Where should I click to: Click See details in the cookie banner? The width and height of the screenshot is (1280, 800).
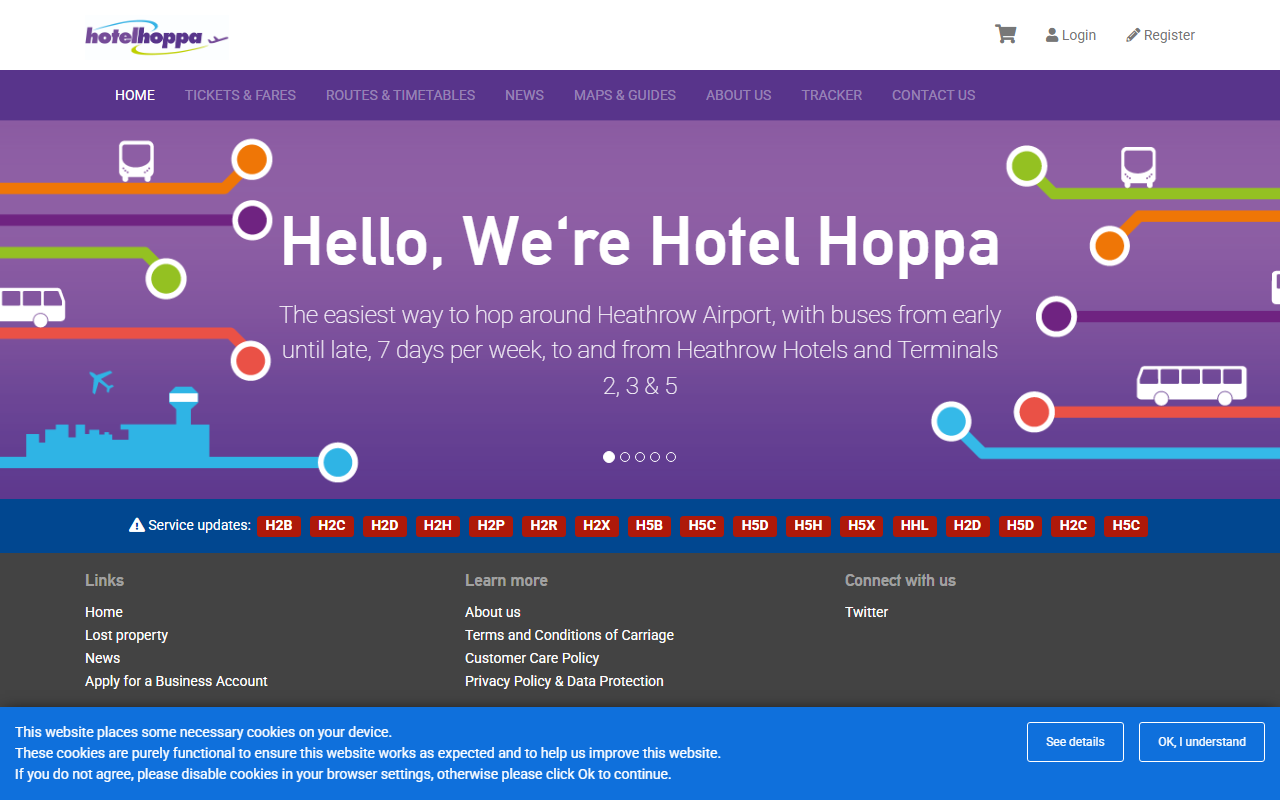(1075, 742)
